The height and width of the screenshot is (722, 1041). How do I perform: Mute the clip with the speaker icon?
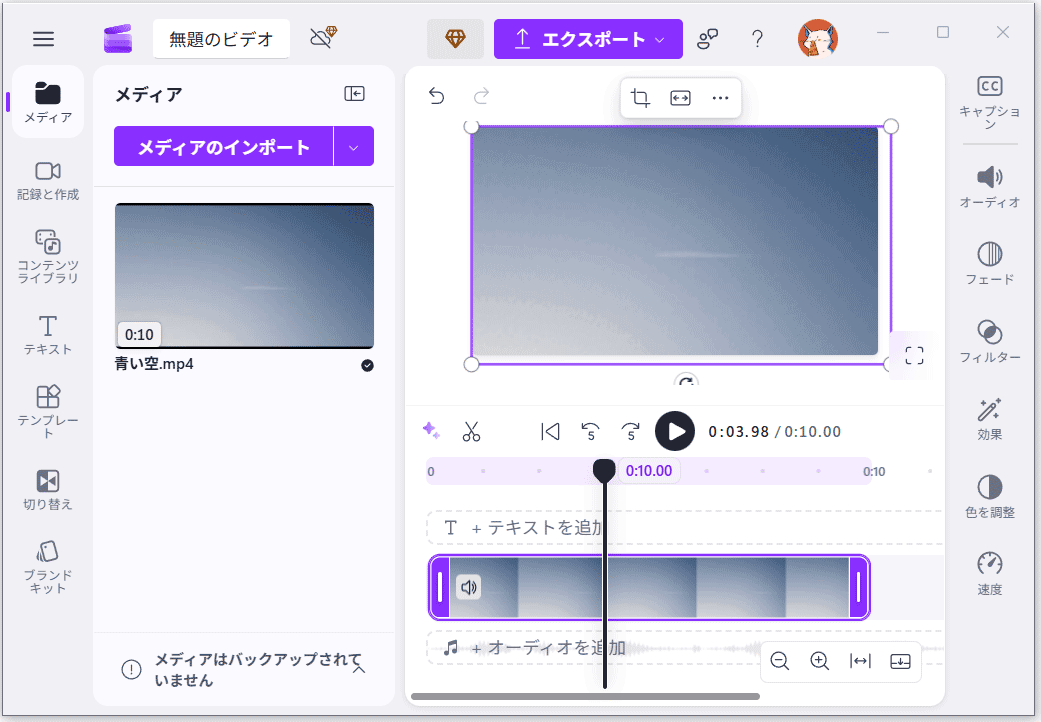(469, 588)
